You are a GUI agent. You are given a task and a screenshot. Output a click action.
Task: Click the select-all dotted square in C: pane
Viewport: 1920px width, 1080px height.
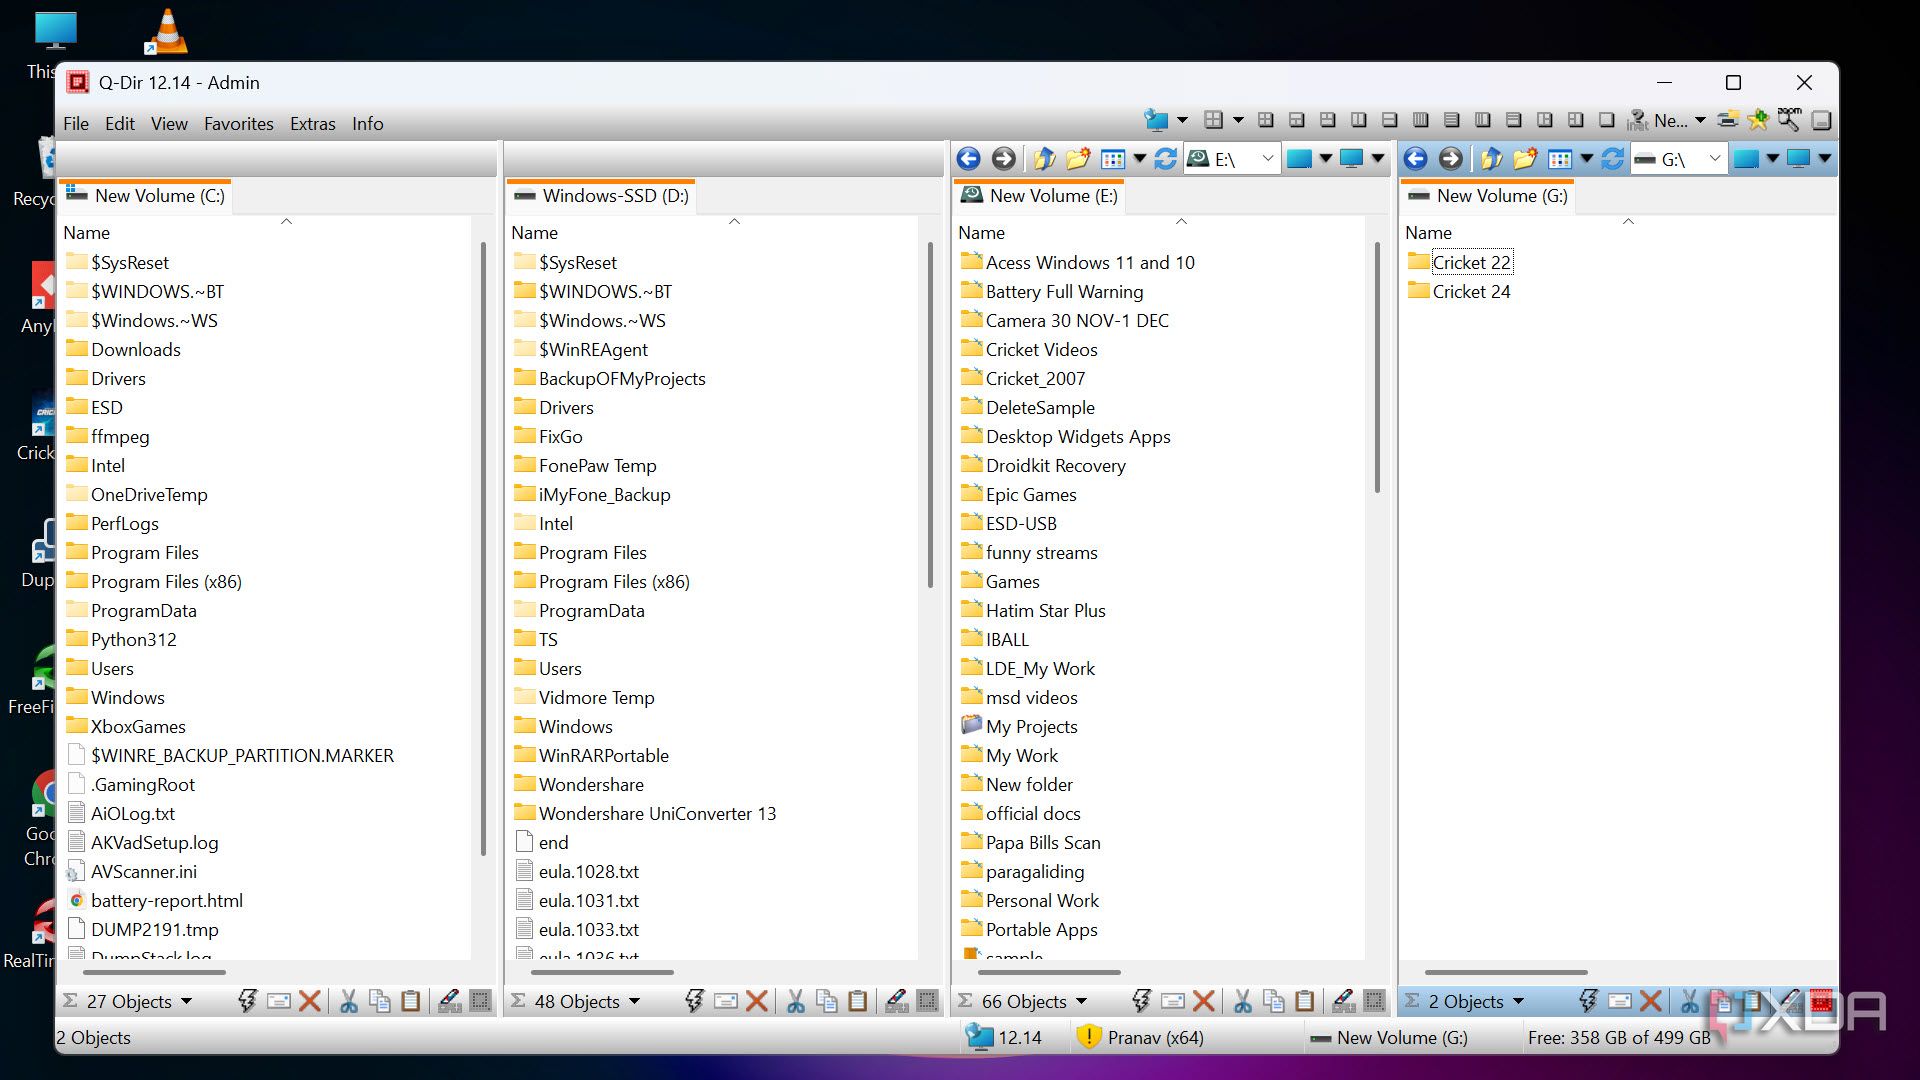click(x=481, y=1001)
